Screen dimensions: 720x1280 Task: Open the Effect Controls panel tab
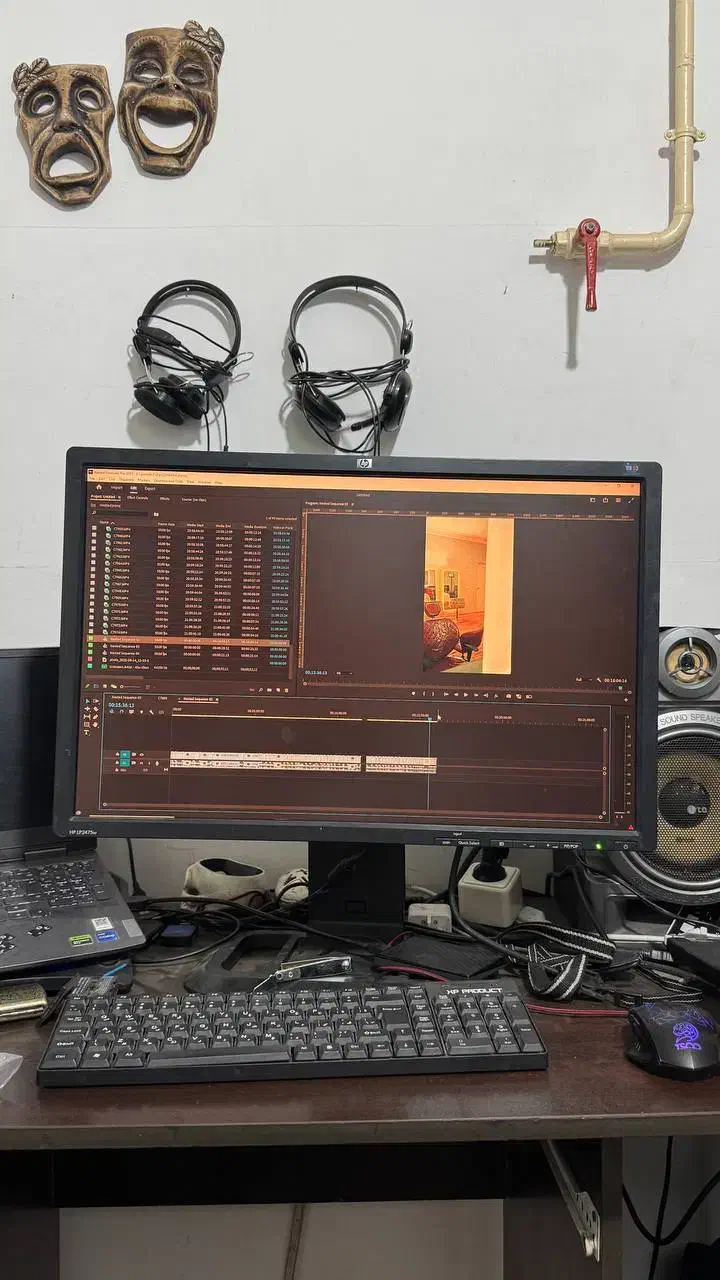pyautogui.click(x=137, y=498)
